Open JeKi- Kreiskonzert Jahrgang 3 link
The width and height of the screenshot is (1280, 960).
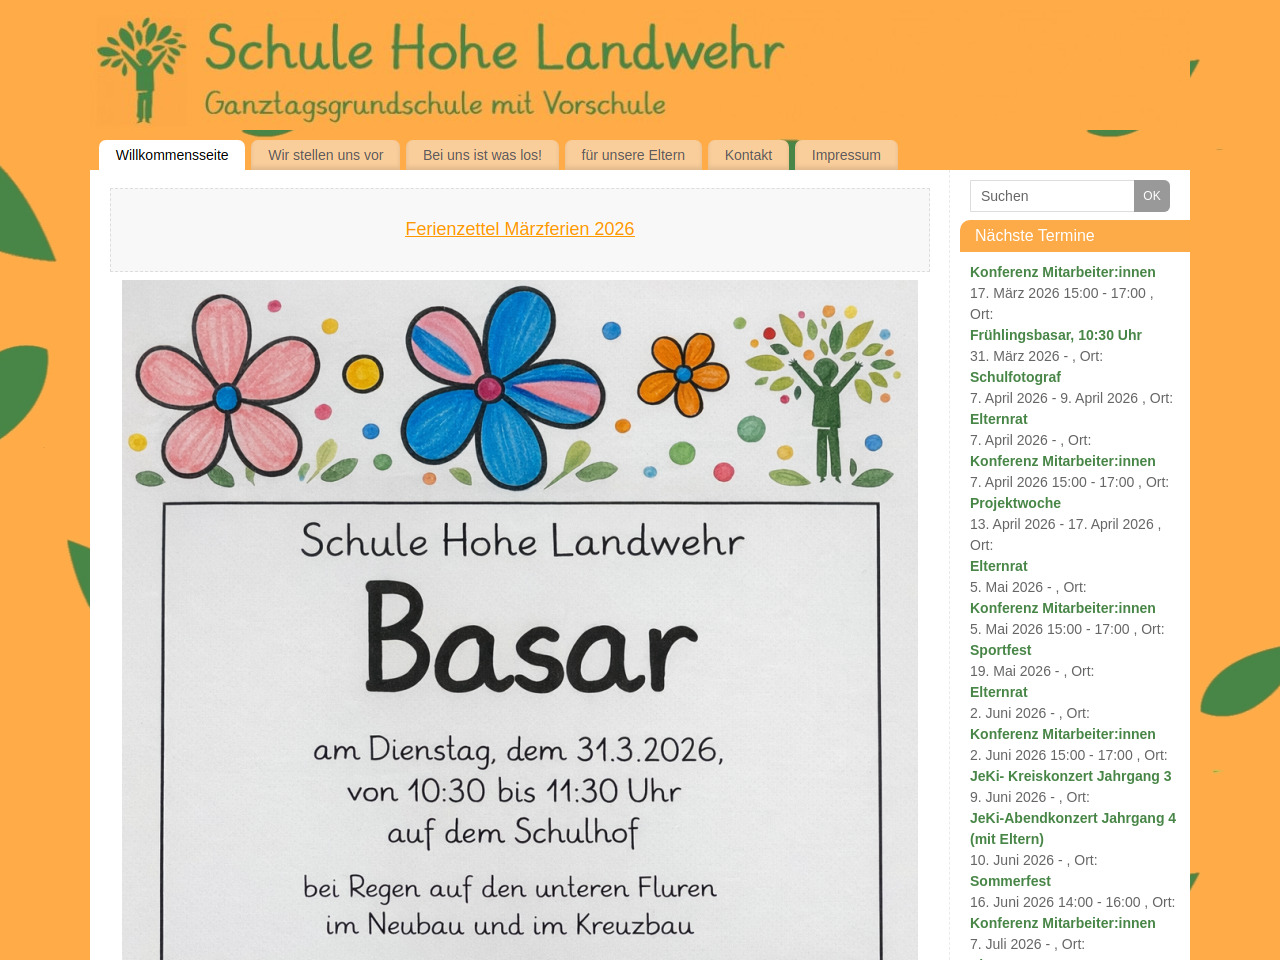tap(1070, 776)
